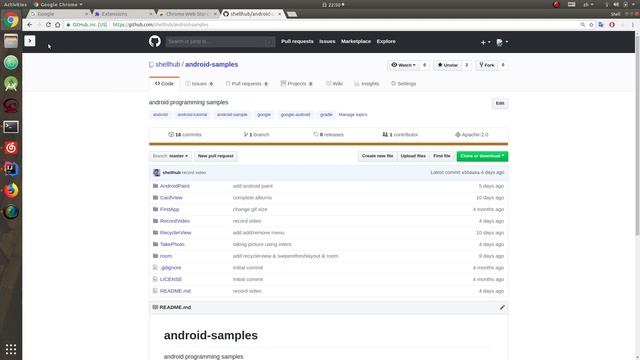This screenshot has height=360, width=640.
Task: Click Find file button
Action: tap(442, 156)
